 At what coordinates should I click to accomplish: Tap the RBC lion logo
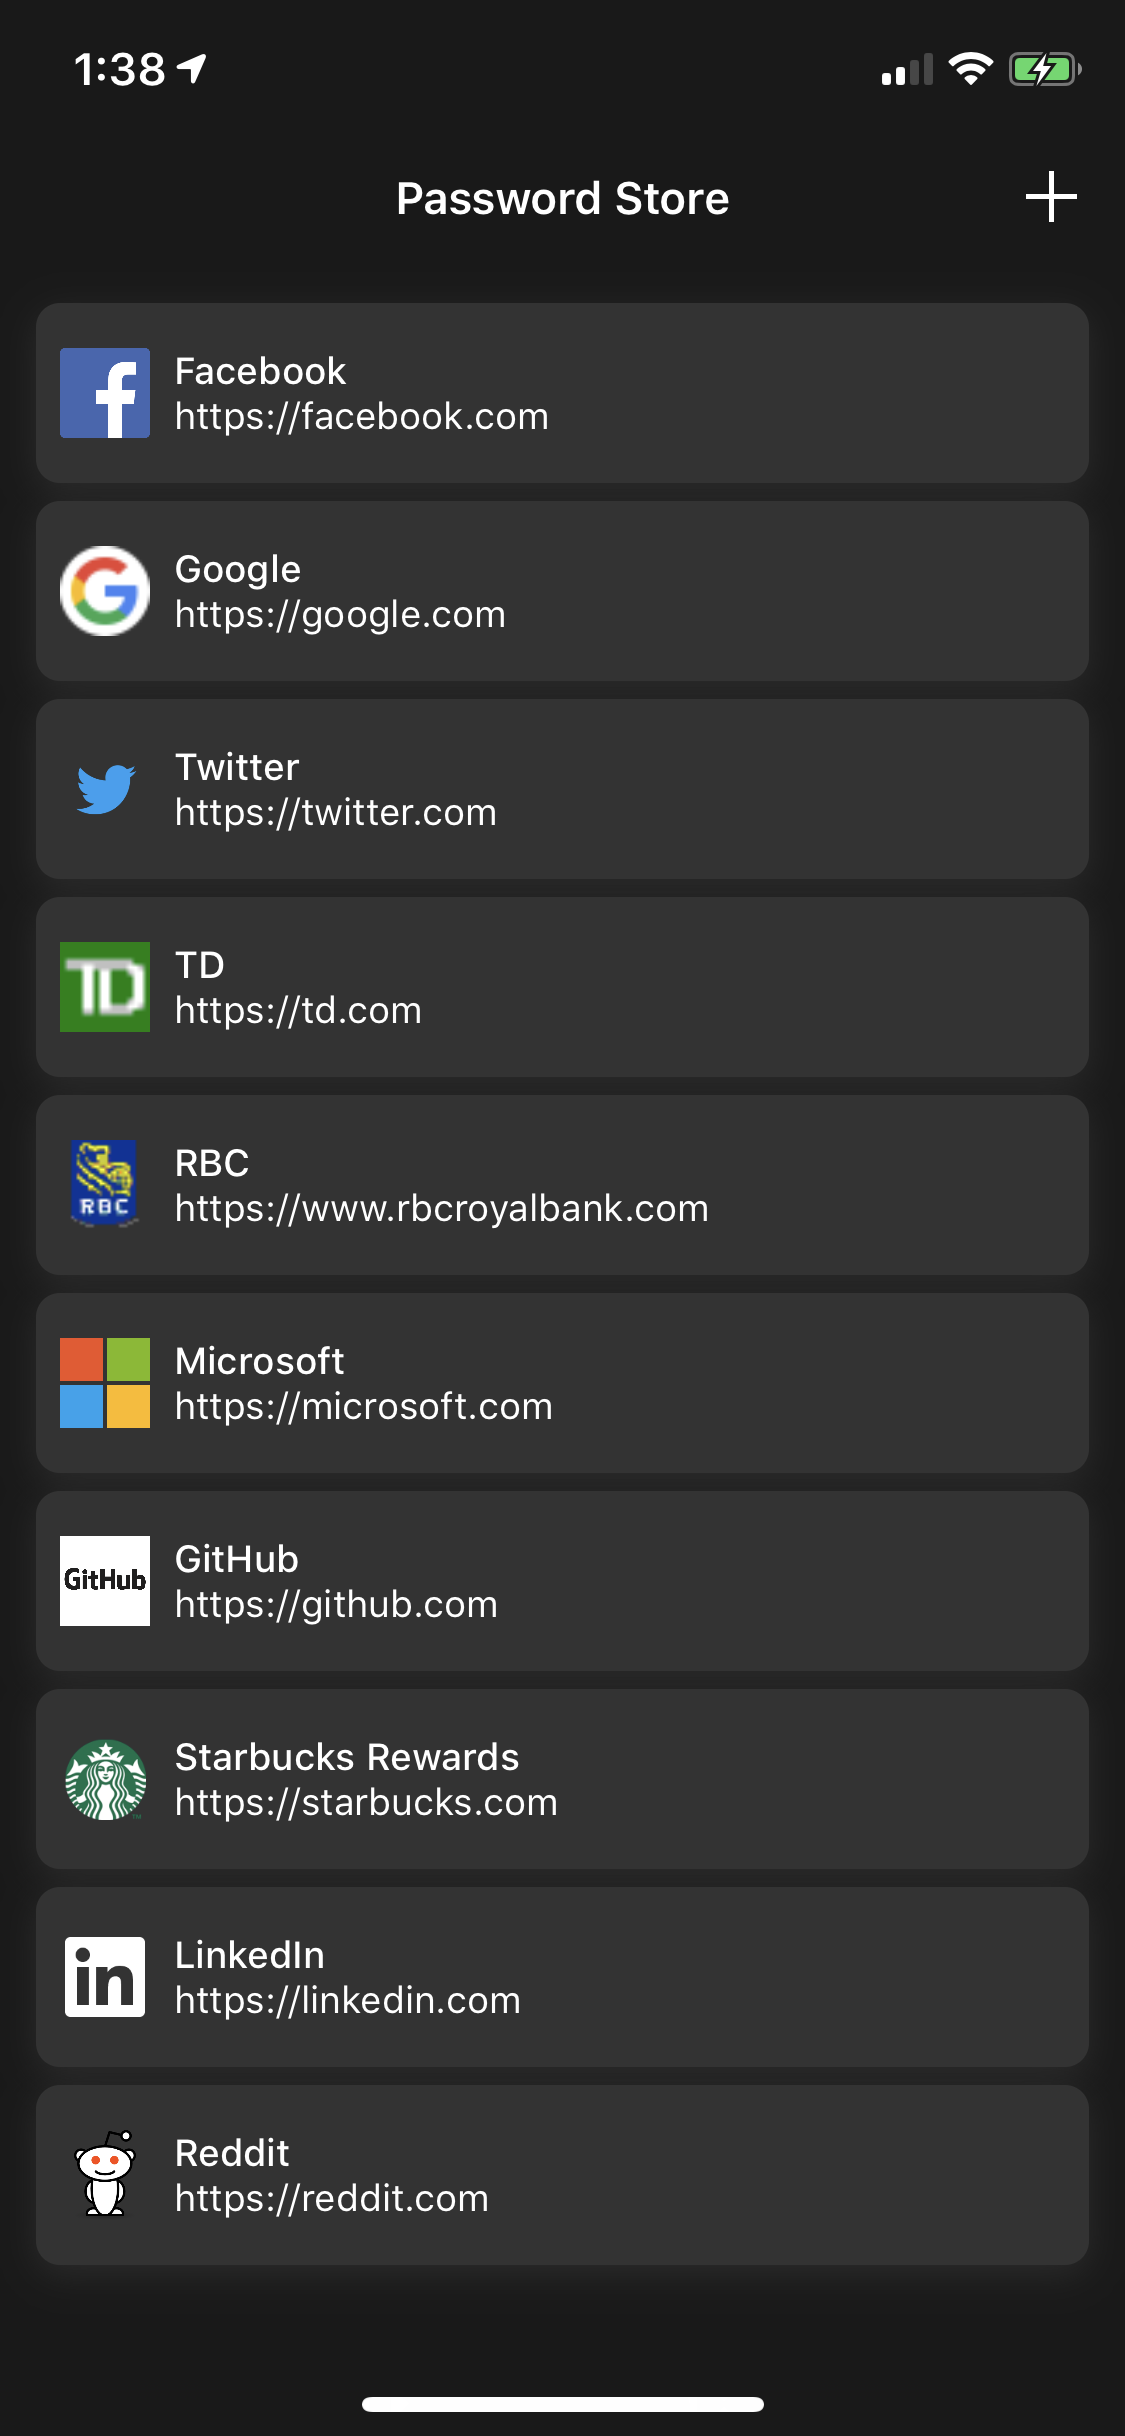105,1184
